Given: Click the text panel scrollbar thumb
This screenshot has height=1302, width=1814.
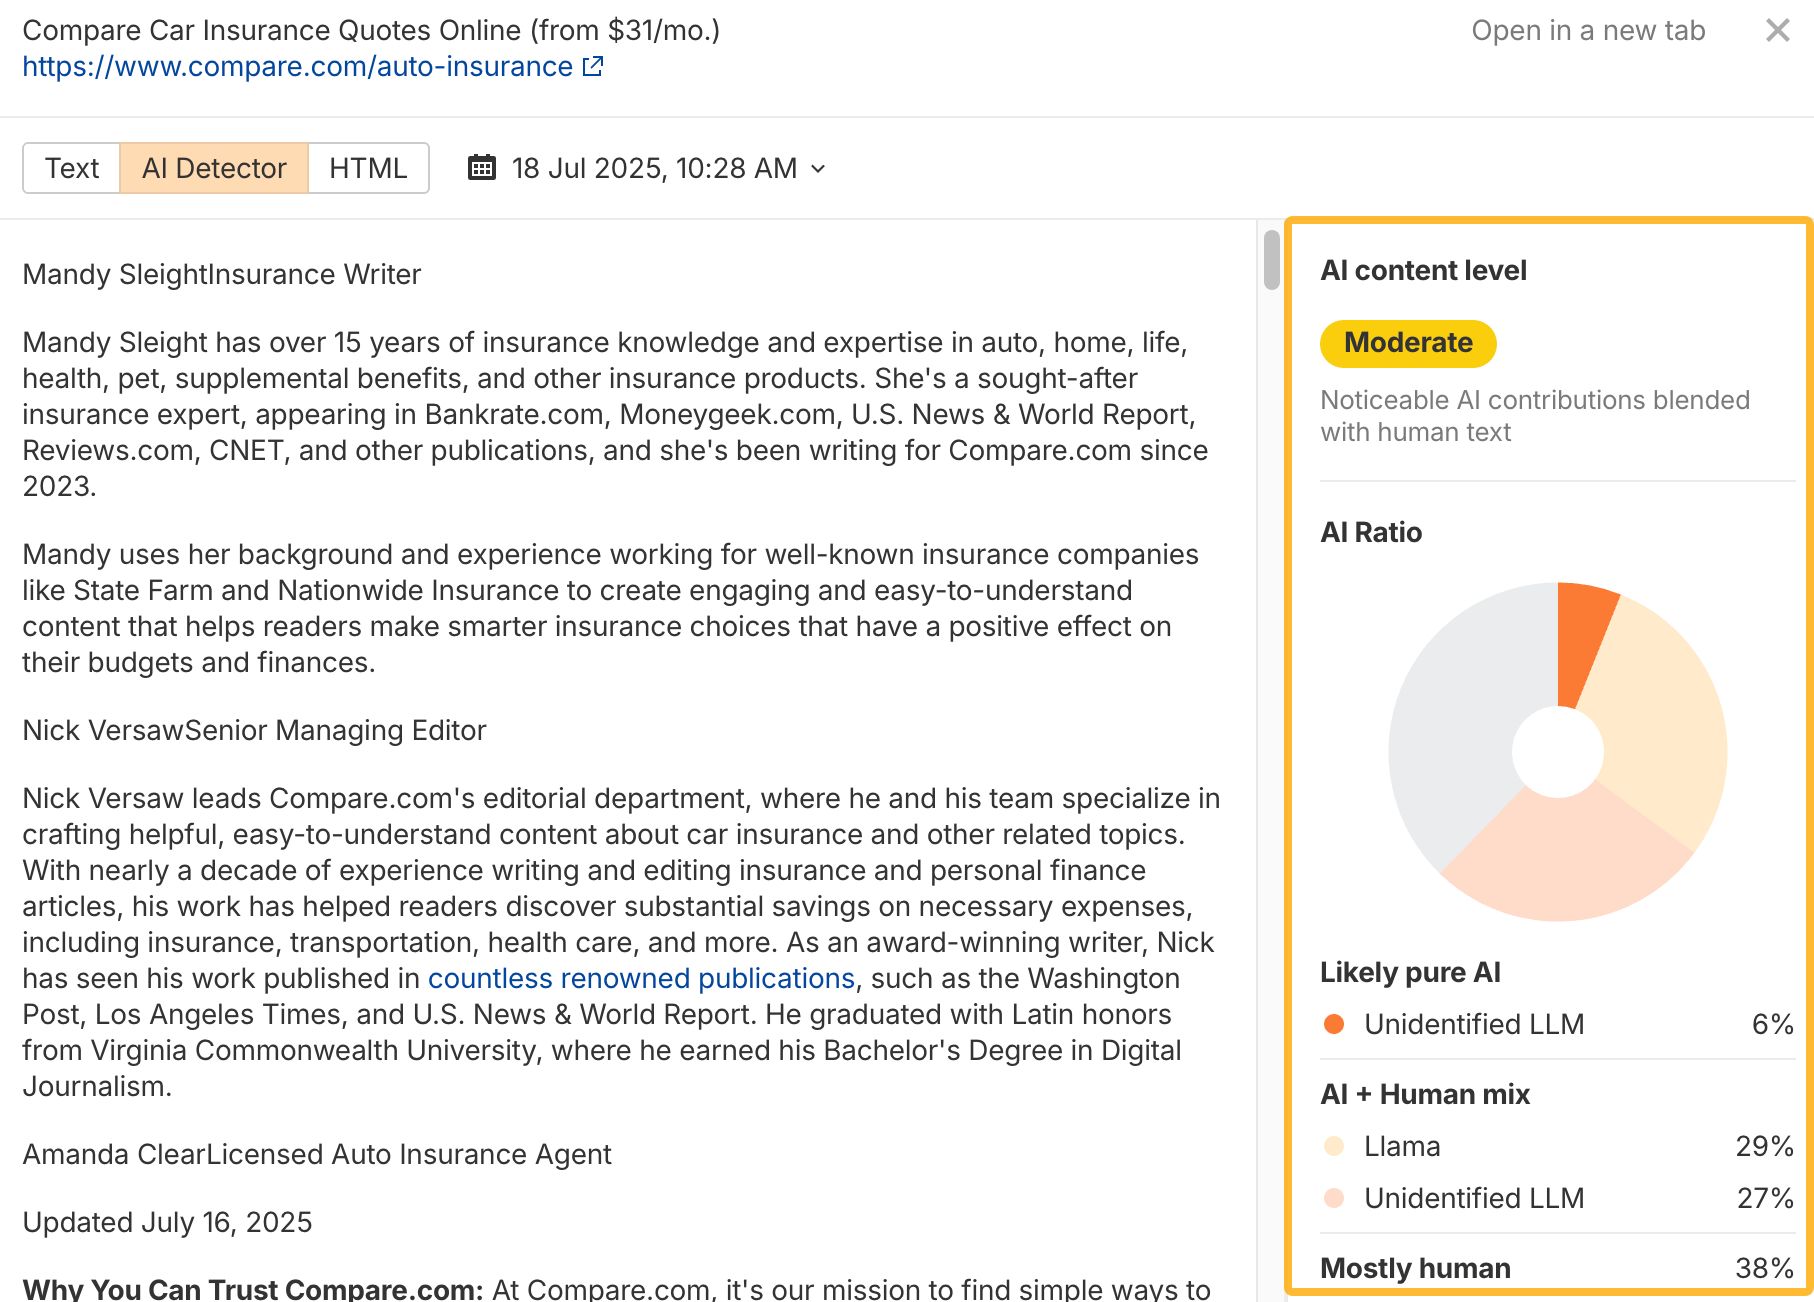Looking at the screenshot, I should tap(1271, 260).
